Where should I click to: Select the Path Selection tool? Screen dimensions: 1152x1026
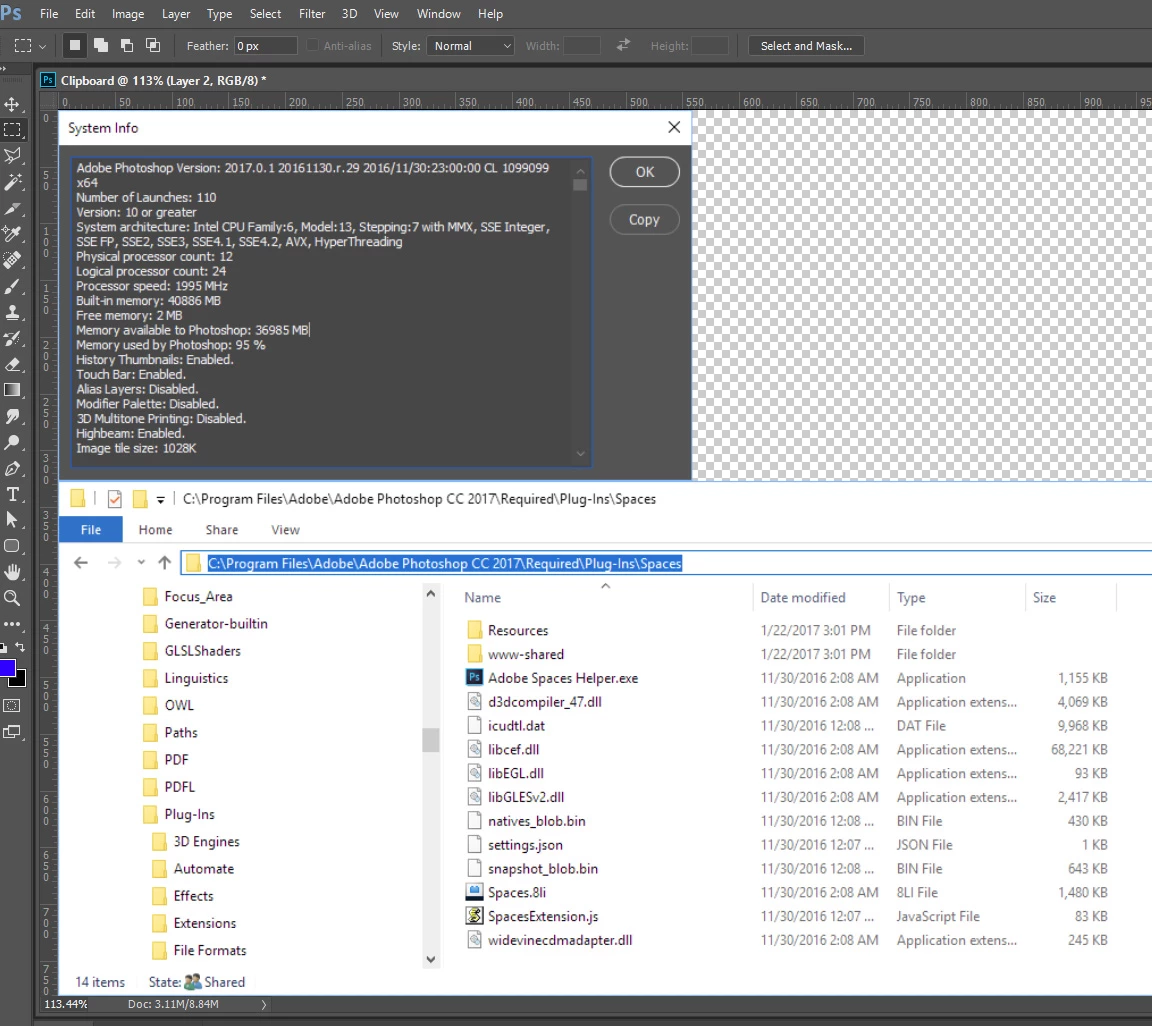click(12, 520)
